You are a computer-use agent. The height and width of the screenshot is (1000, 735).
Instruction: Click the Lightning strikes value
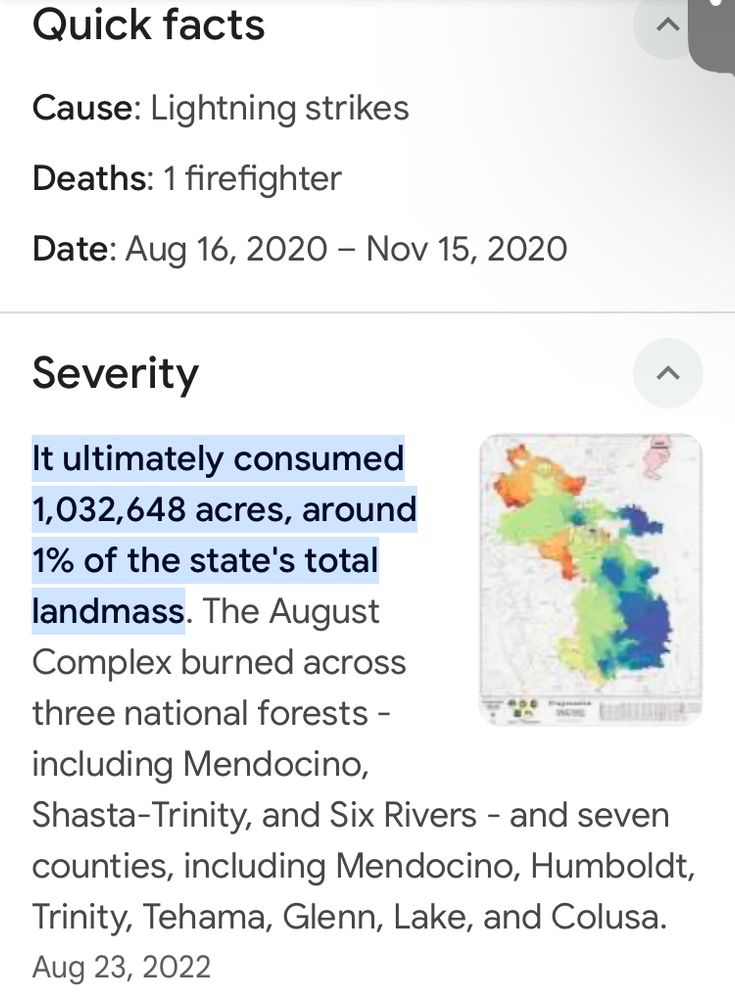click(279, 108)
